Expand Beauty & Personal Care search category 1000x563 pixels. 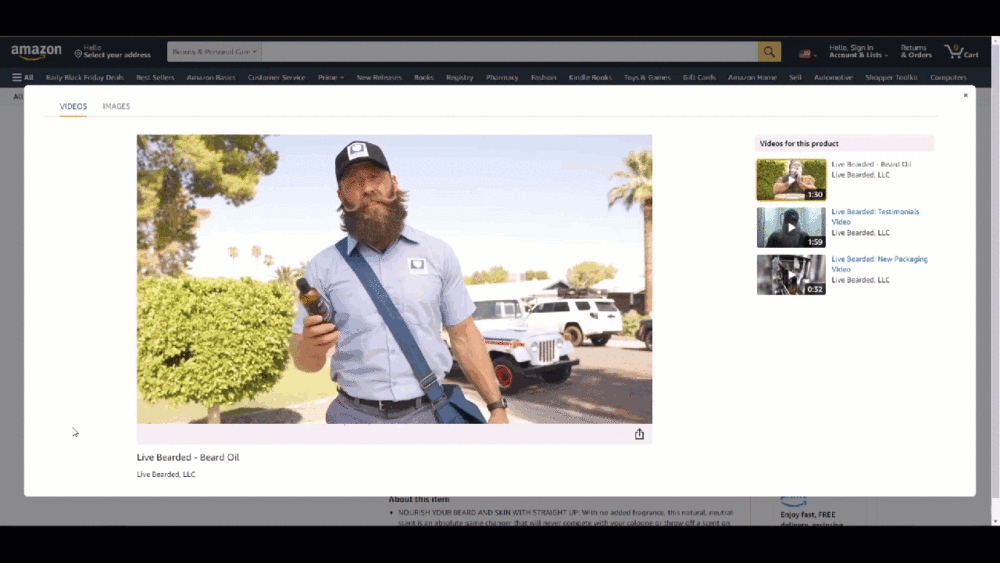(x=214, y=52)
